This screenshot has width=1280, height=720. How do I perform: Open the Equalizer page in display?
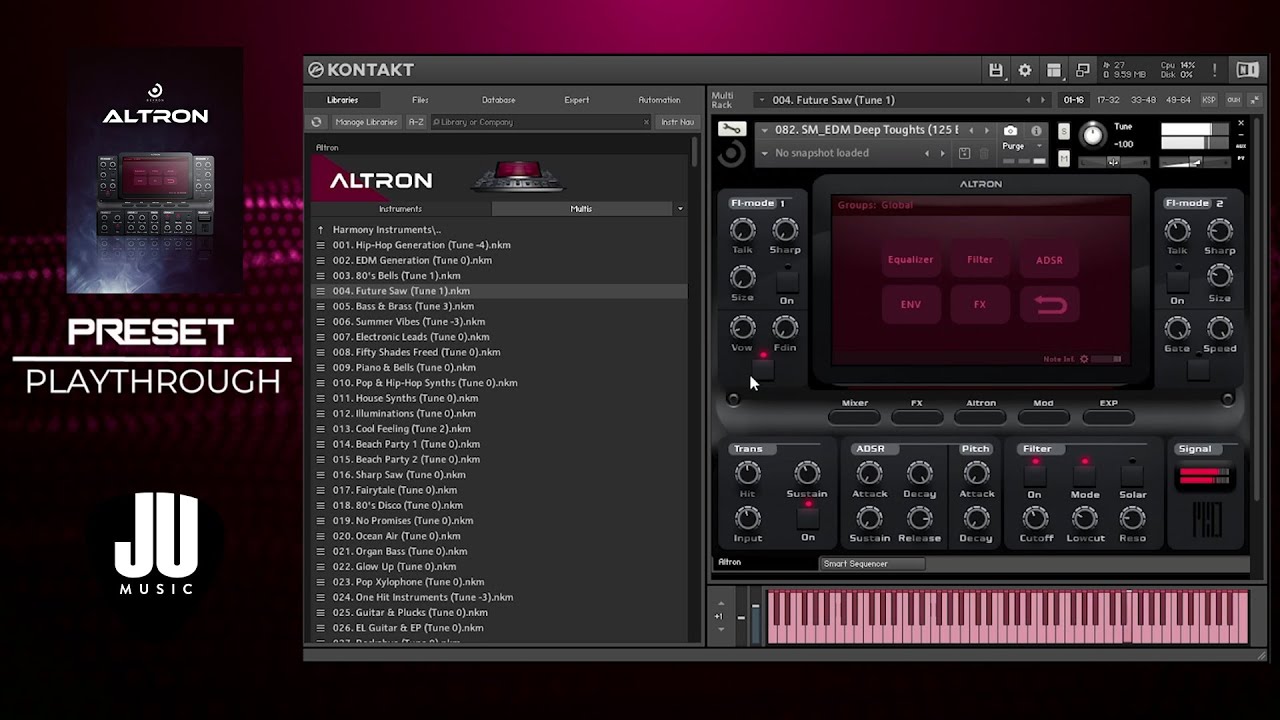(x=910, y=260)
